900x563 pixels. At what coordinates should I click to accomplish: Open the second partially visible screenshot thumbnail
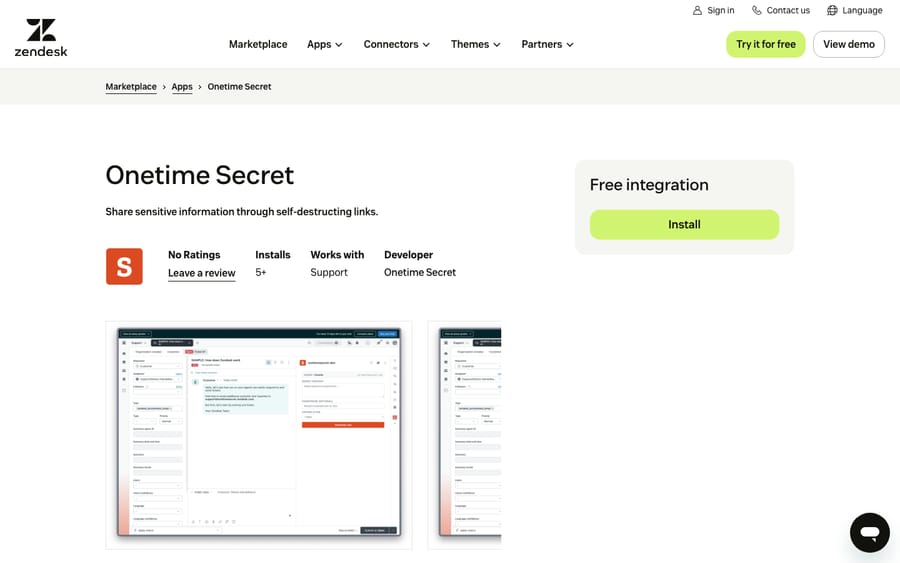coord(464,435)
